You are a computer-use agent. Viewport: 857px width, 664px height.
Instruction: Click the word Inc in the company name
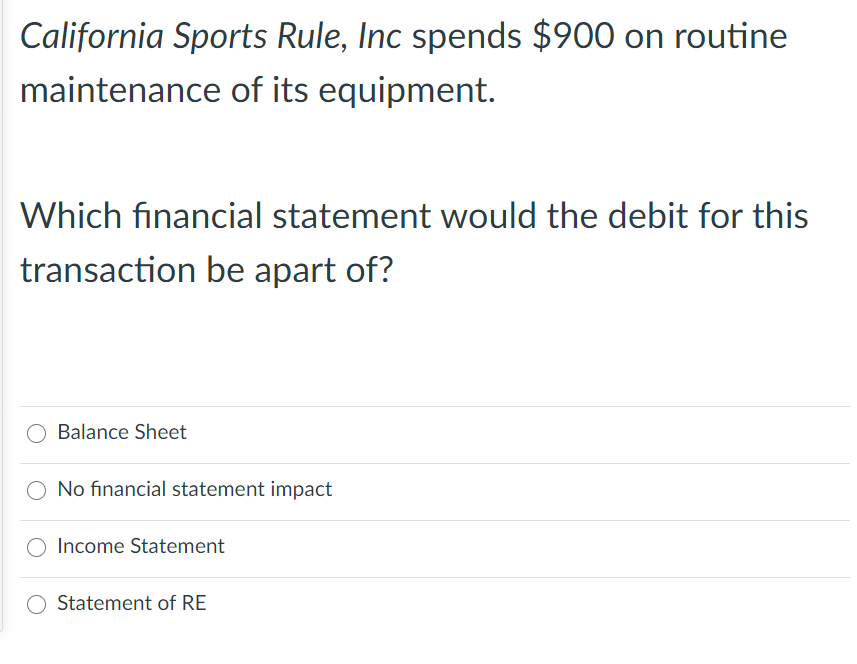379,36
